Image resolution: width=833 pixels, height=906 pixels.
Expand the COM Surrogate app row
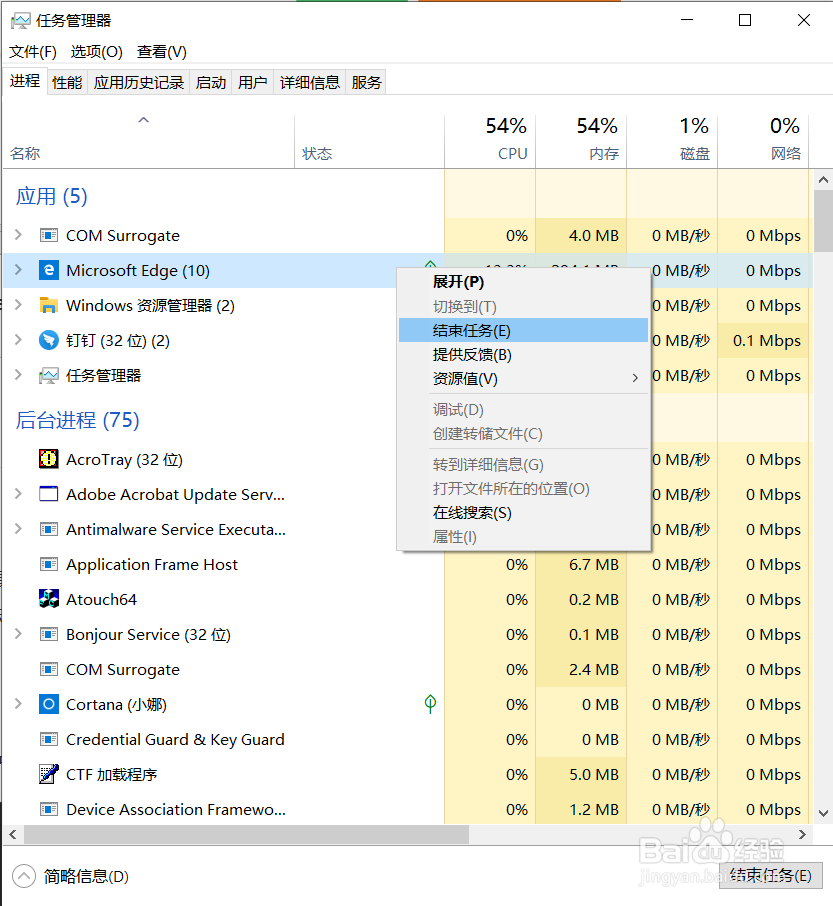click(18, 235)
